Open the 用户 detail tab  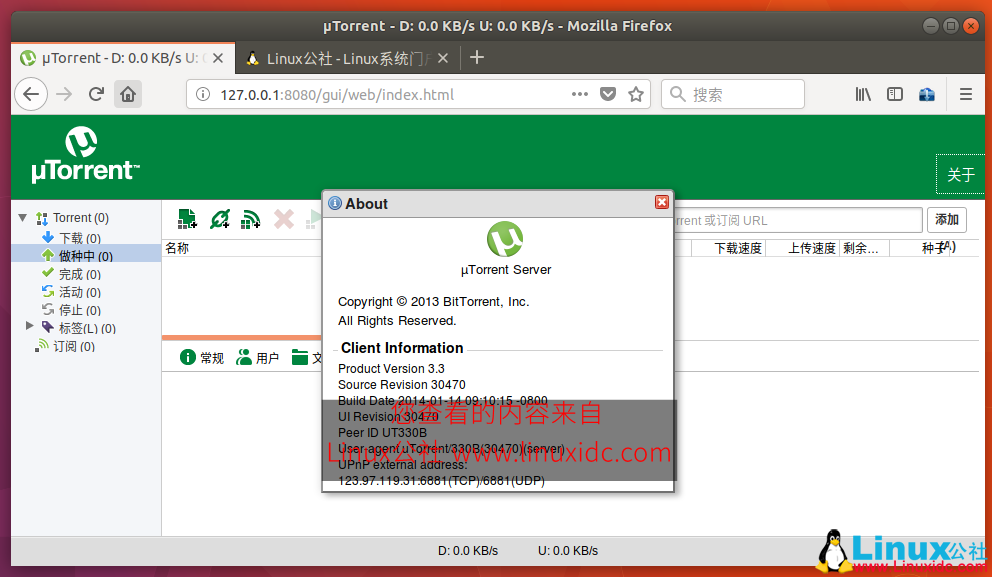click(257, 357)
